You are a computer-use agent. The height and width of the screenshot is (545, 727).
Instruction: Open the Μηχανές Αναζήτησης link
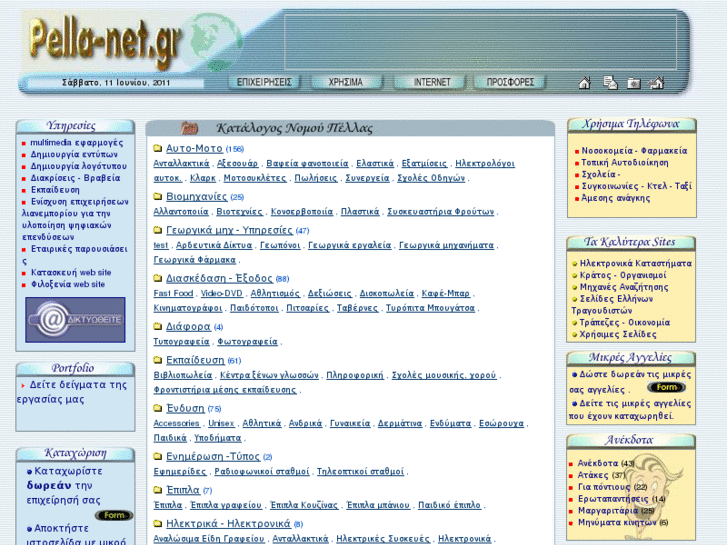pos(624,287)
